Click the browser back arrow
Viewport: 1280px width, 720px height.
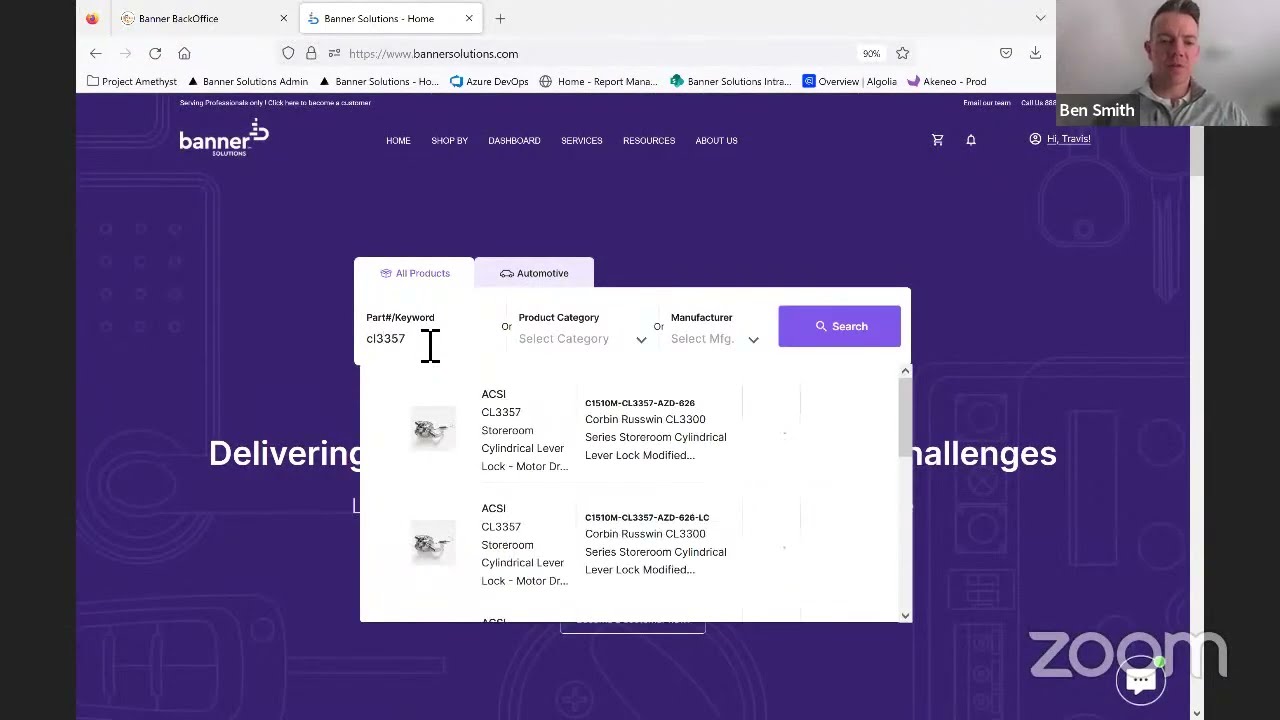[96, 53]
